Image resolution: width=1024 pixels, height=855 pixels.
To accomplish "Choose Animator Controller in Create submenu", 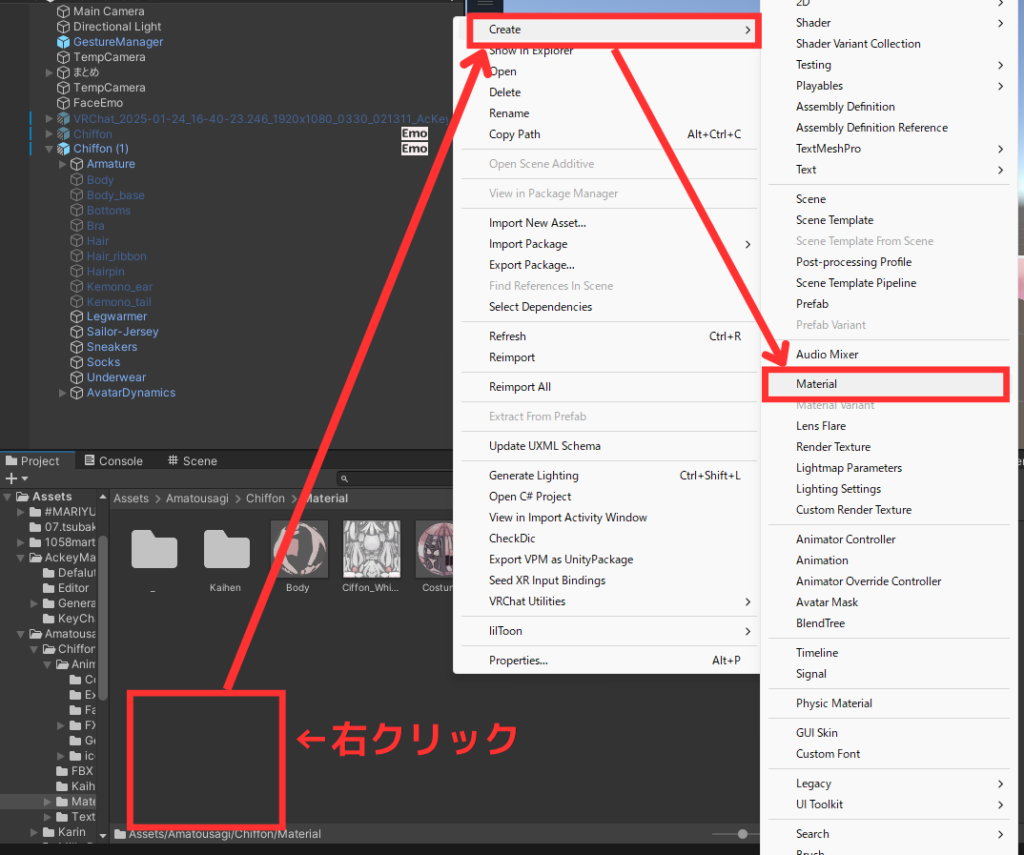I will [845, 539].
